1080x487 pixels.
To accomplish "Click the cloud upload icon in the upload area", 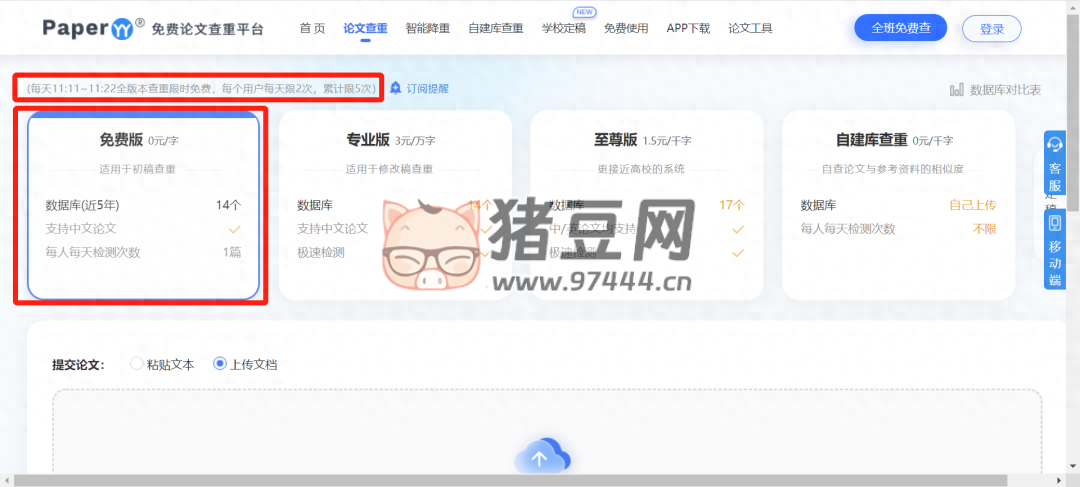I will click(x=541, y=458).
